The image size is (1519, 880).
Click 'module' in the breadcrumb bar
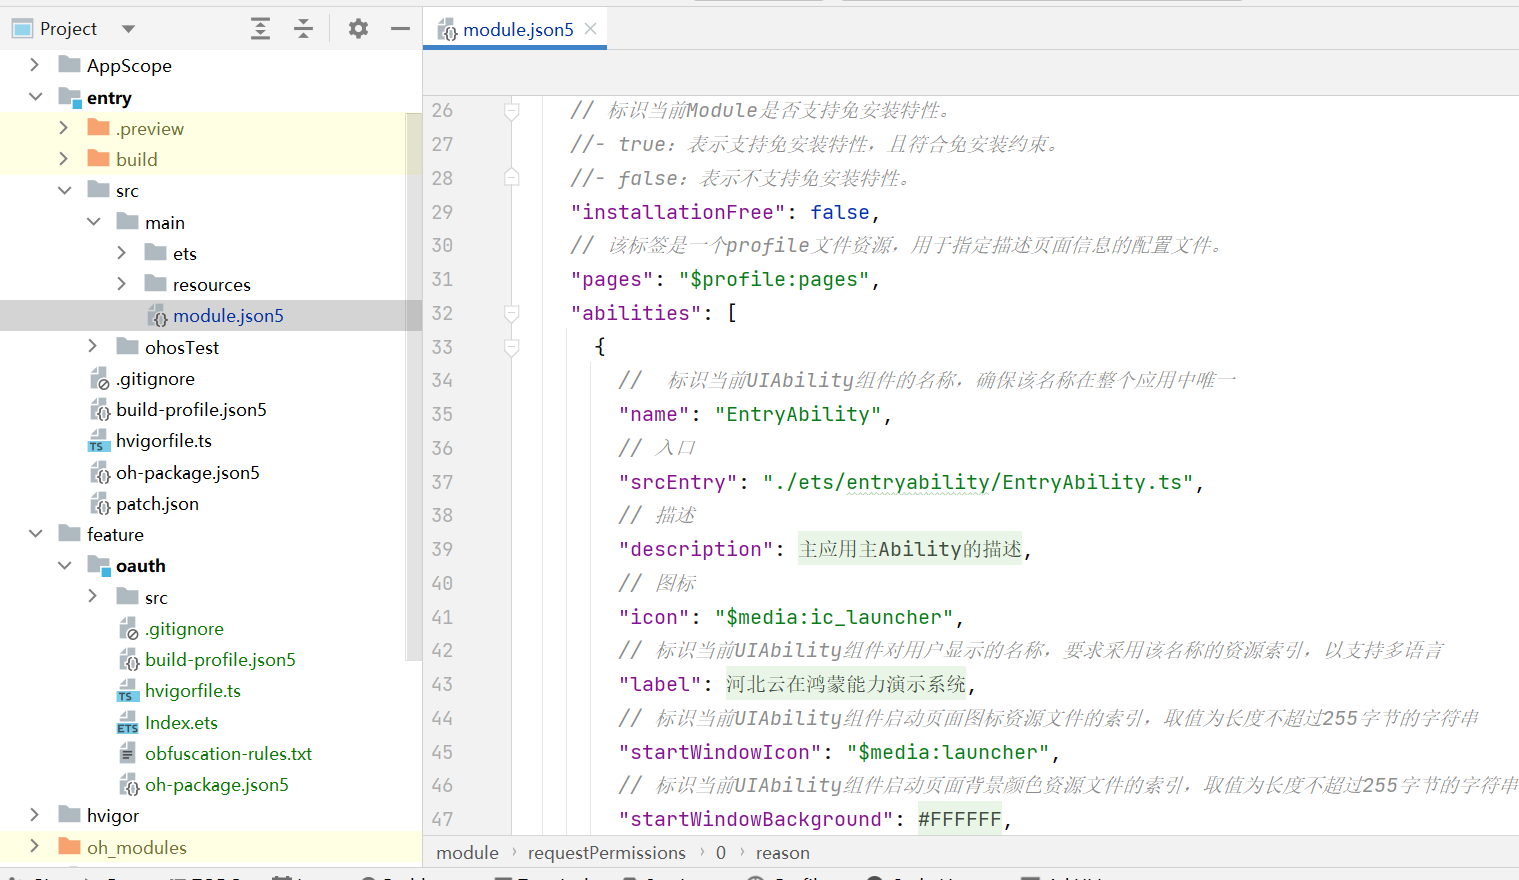coord(467,853)
